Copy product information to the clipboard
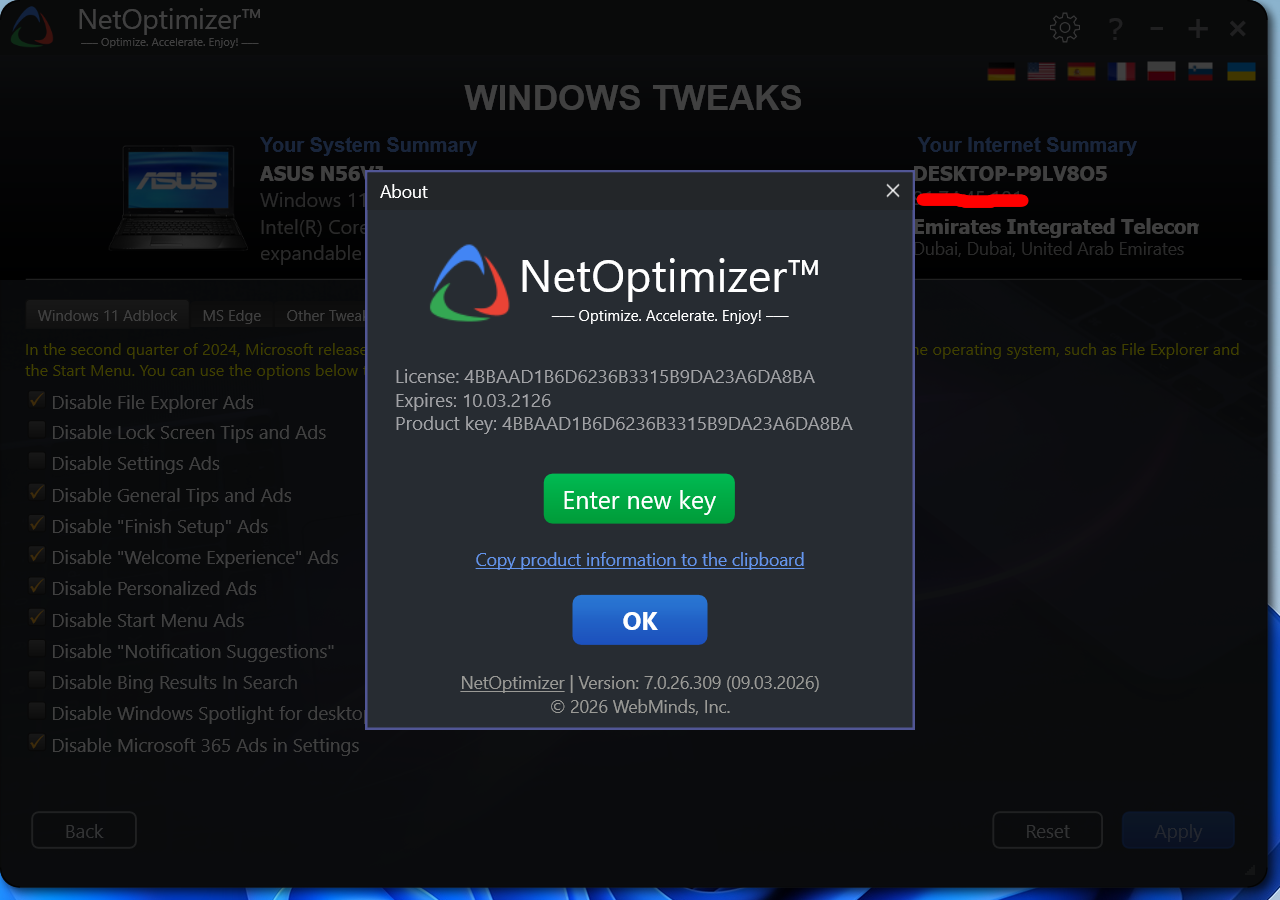Viewport: 1280px width, 900px height. tap(640, 560)
